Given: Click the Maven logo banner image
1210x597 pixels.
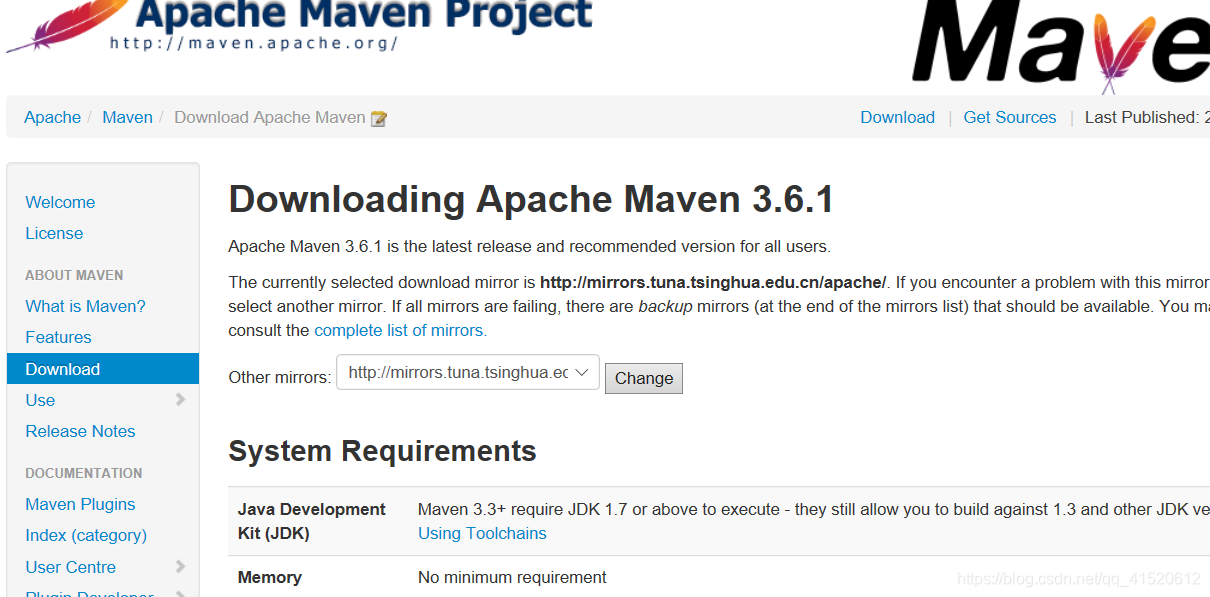Looking at the screenshot, I should tap(1060, 45).
